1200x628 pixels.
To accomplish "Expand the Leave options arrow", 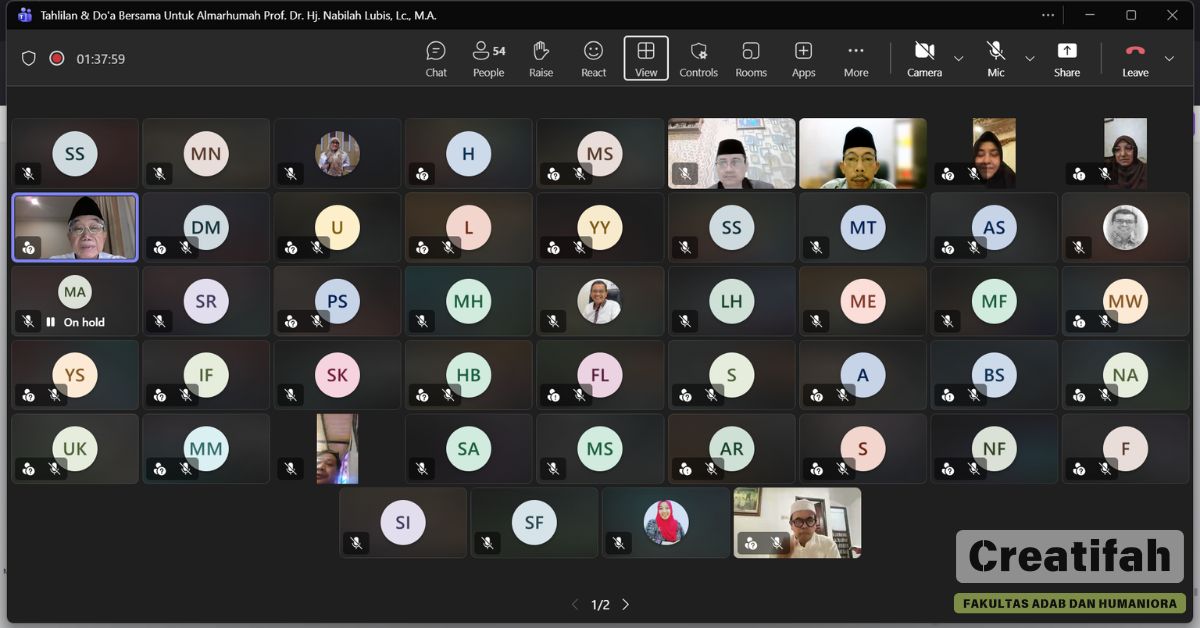I will pyautogui.click(x=1169, y=59).
